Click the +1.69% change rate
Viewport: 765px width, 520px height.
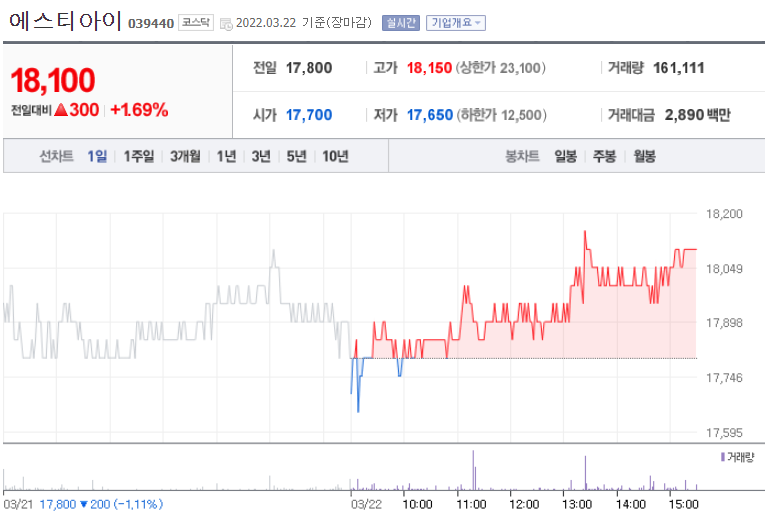pos(140,110)
